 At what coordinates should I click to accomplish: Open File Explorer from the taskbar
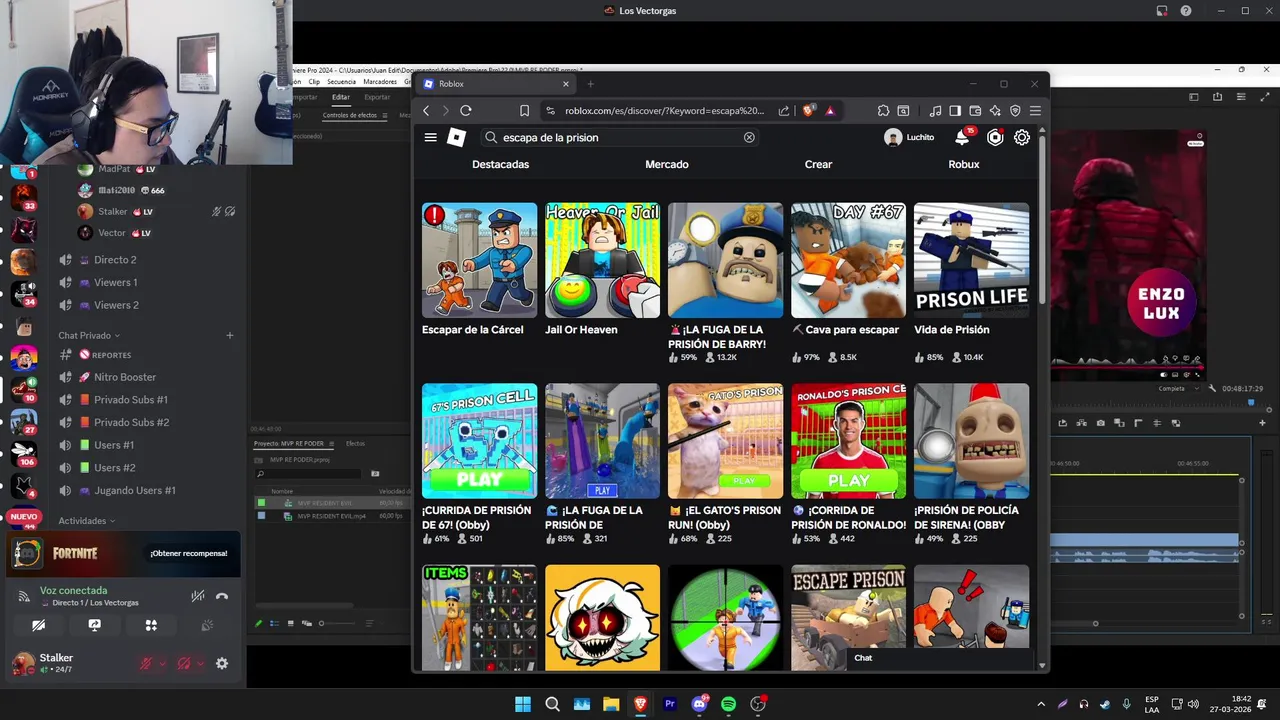point(611,704)
